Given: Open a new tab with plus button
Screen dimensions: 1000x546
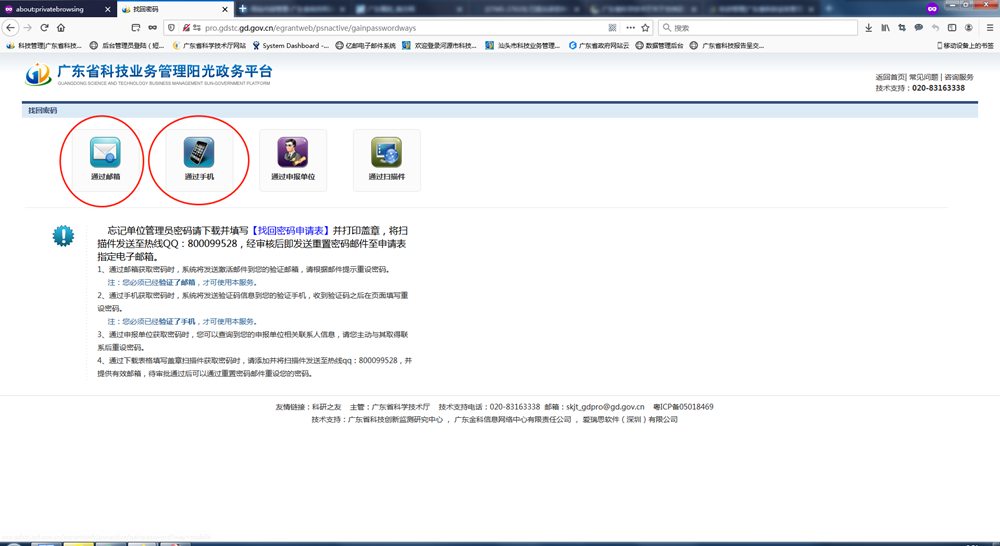Looking at the screenshot, I should point(242,9).
